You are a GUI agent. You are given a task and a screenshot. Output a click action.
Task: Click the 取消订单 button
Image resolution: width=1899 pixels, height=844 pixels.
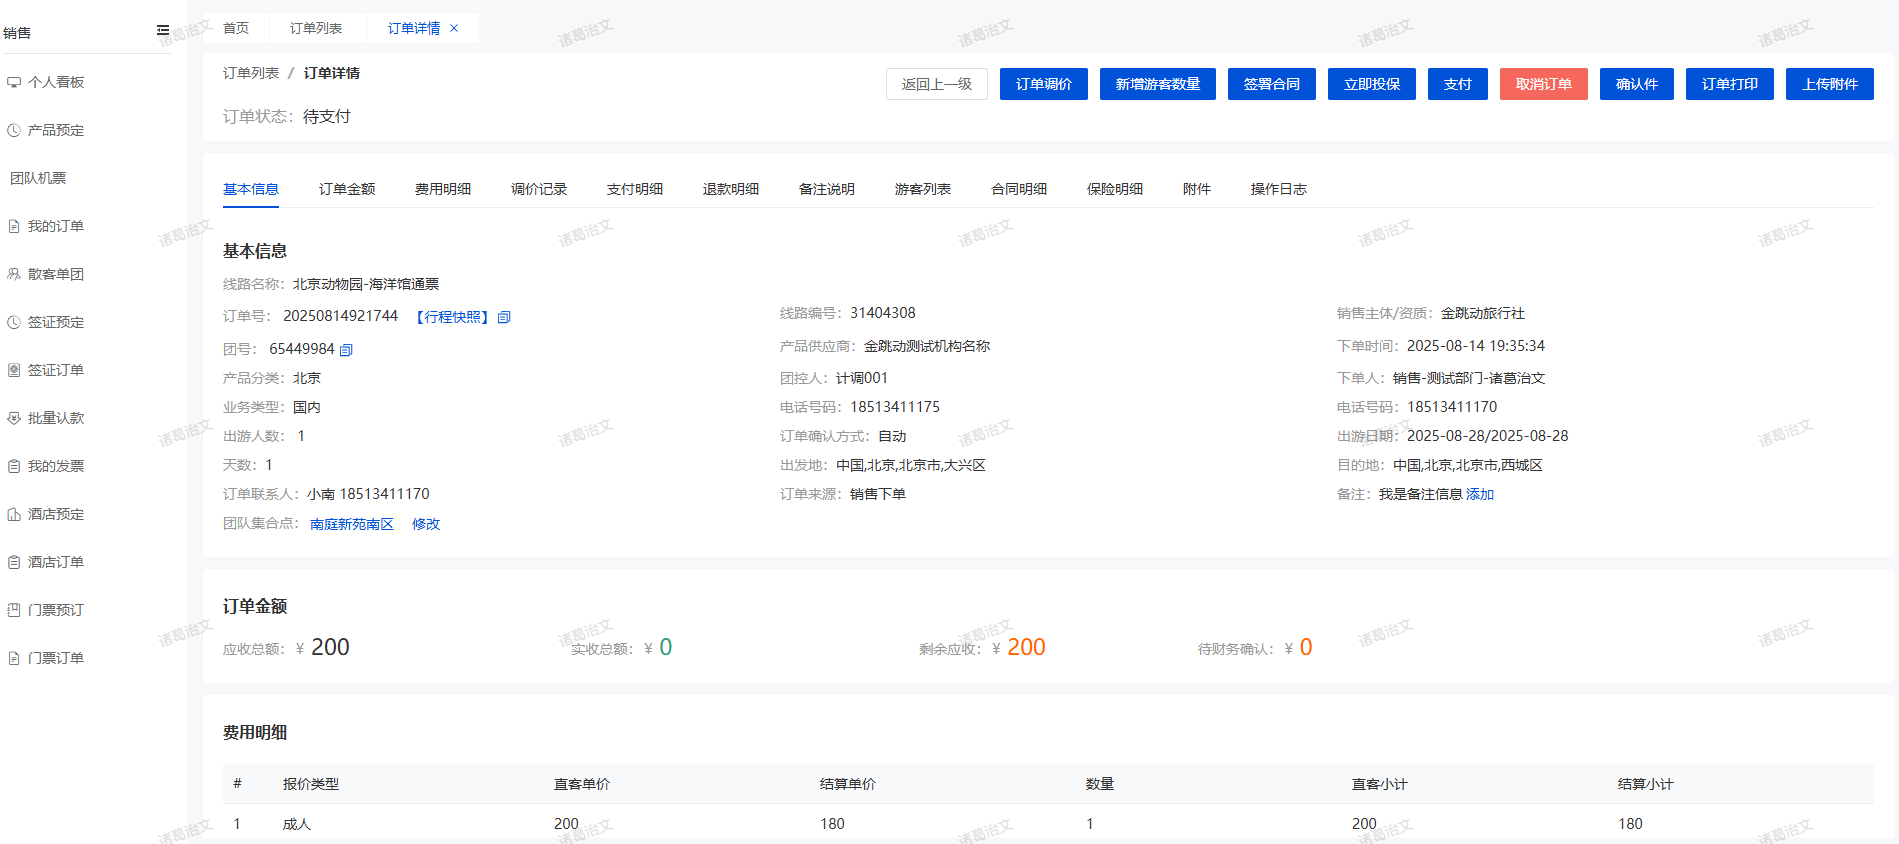1543,84
